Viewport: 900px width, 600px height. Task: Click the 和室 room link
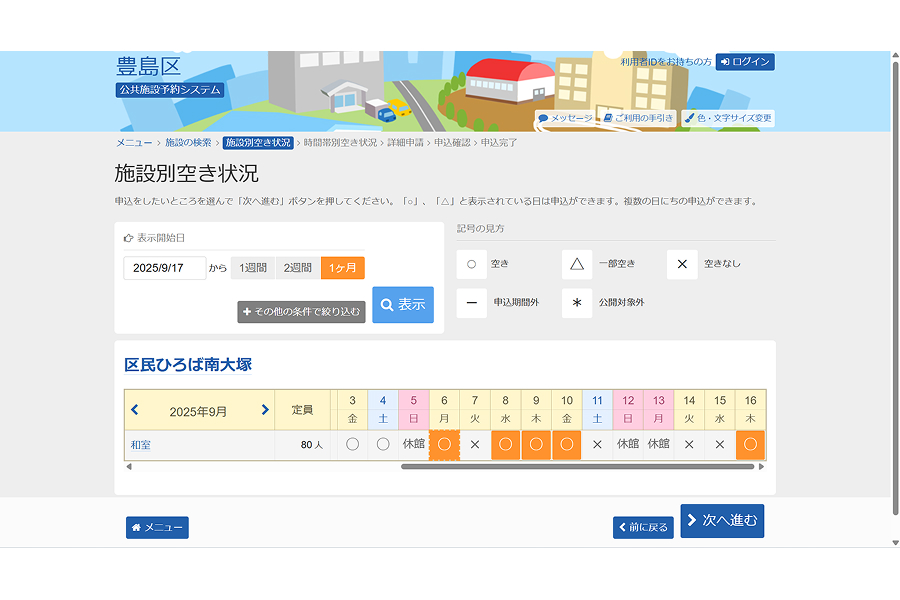[140, 445]
